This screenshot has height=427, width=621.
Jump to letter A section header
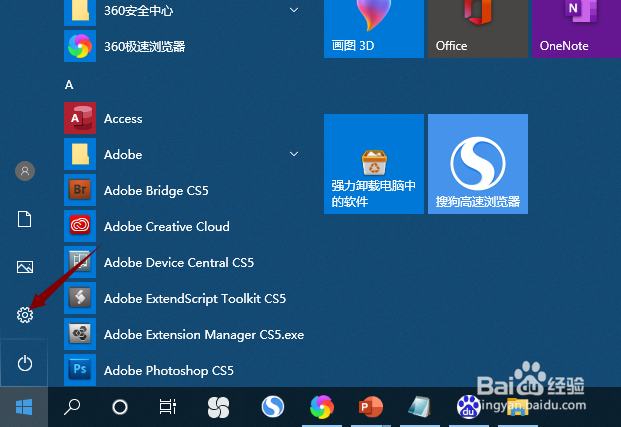(x=69, y=85)
